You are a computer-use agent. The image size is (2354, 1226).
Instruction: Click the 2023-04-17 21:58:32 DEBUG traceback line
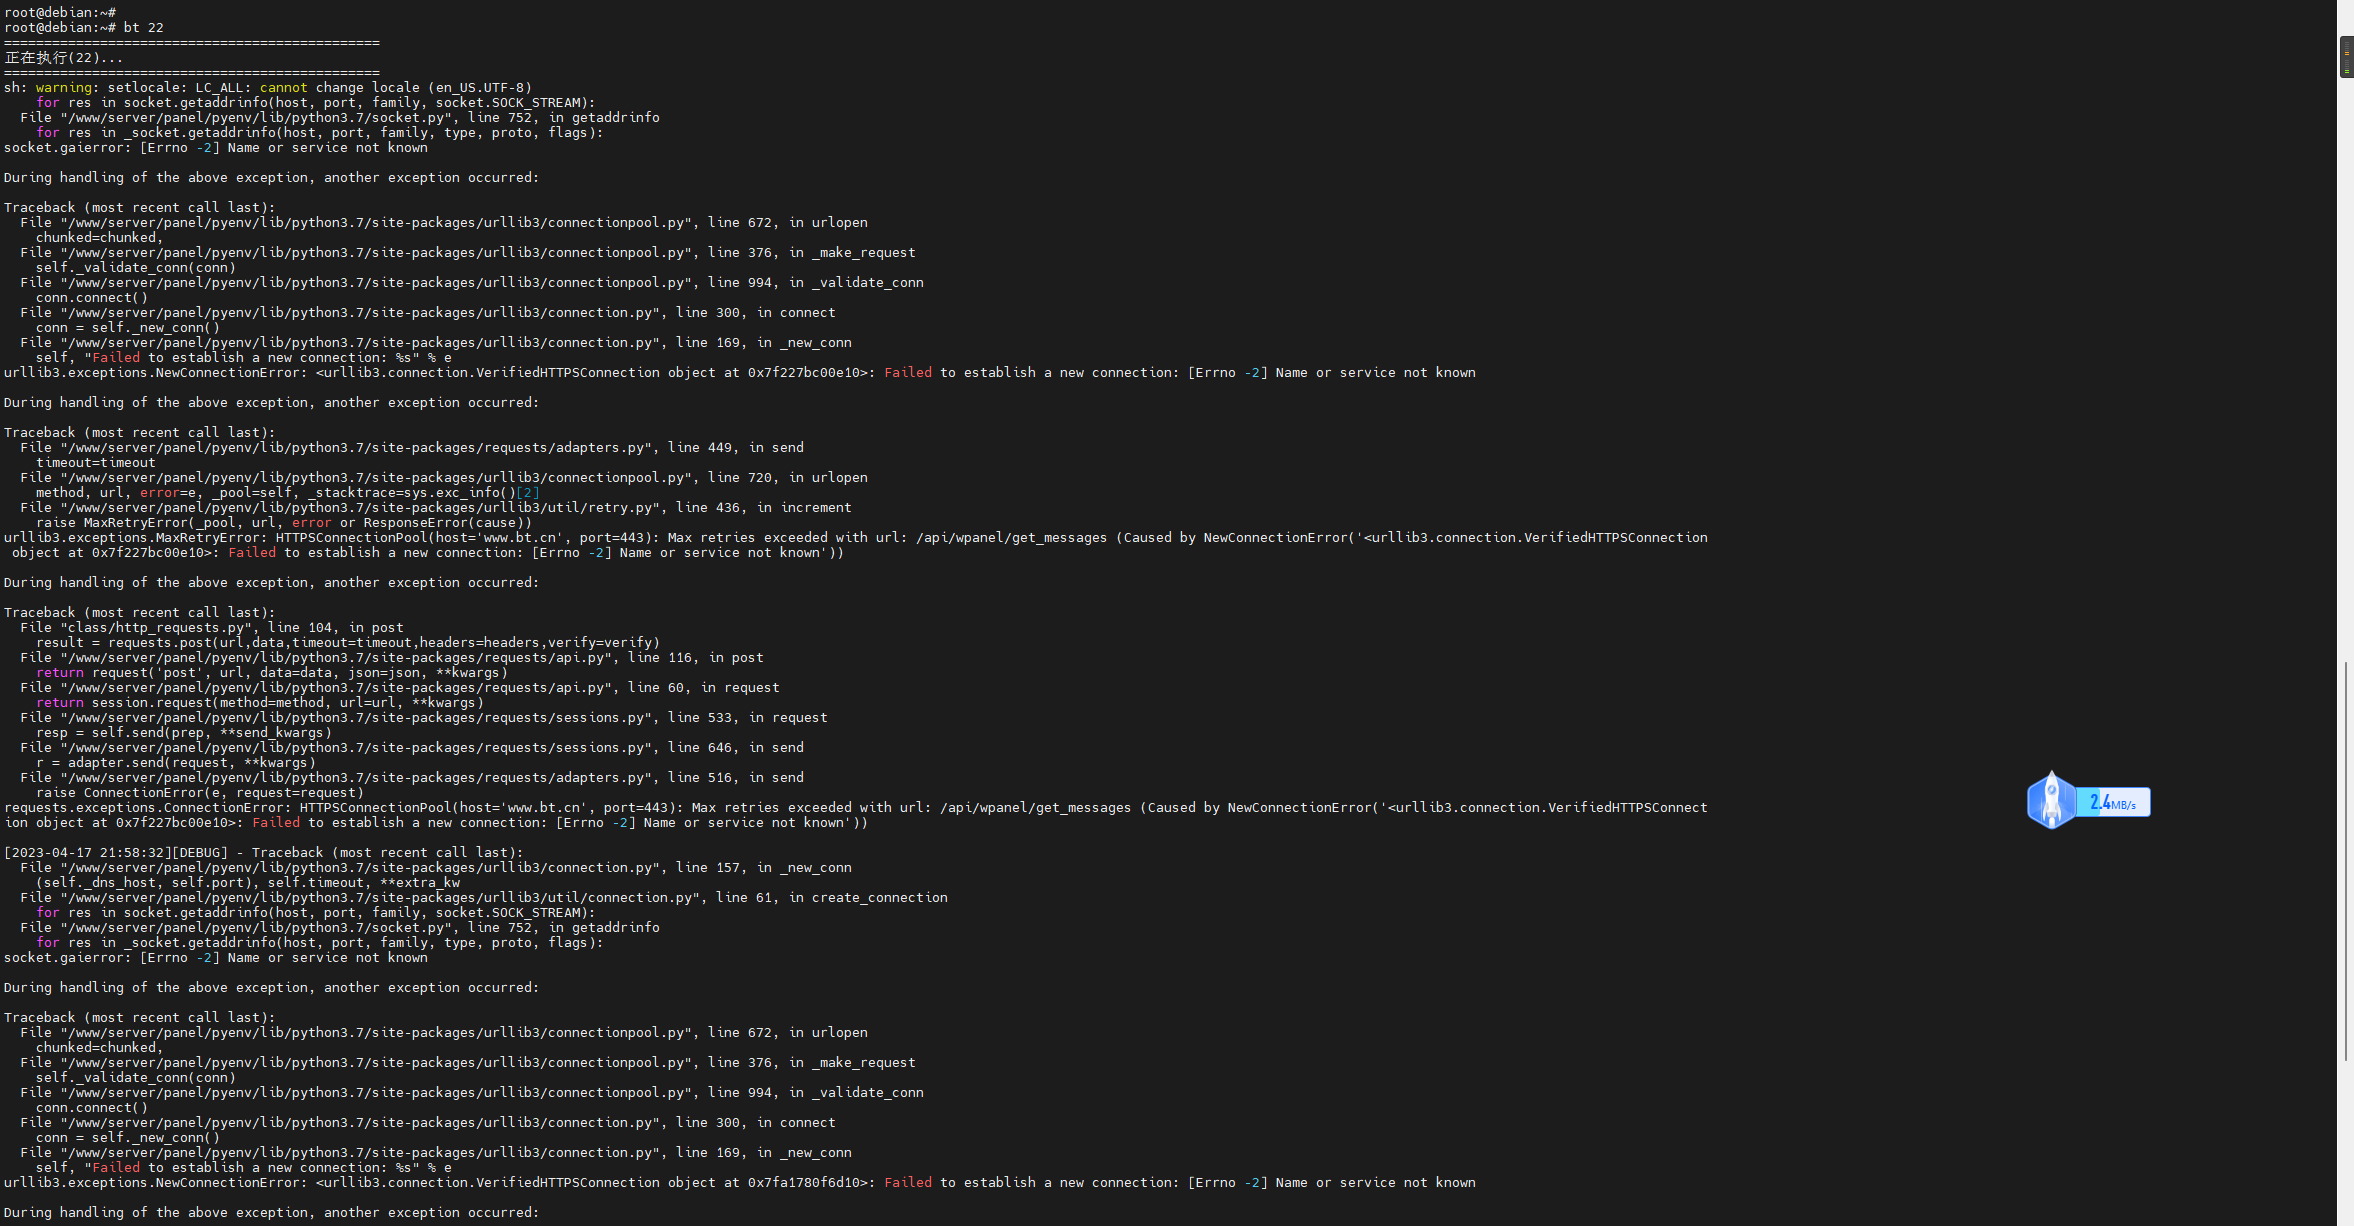click(264, 852)
